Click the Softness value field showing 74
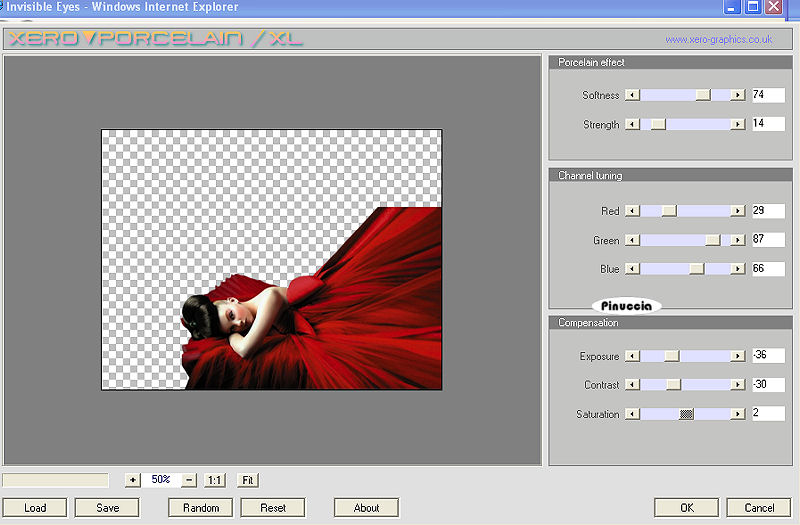Image resolution: width=800 pixels, height=525 pixels. click(x=768, y=95)
